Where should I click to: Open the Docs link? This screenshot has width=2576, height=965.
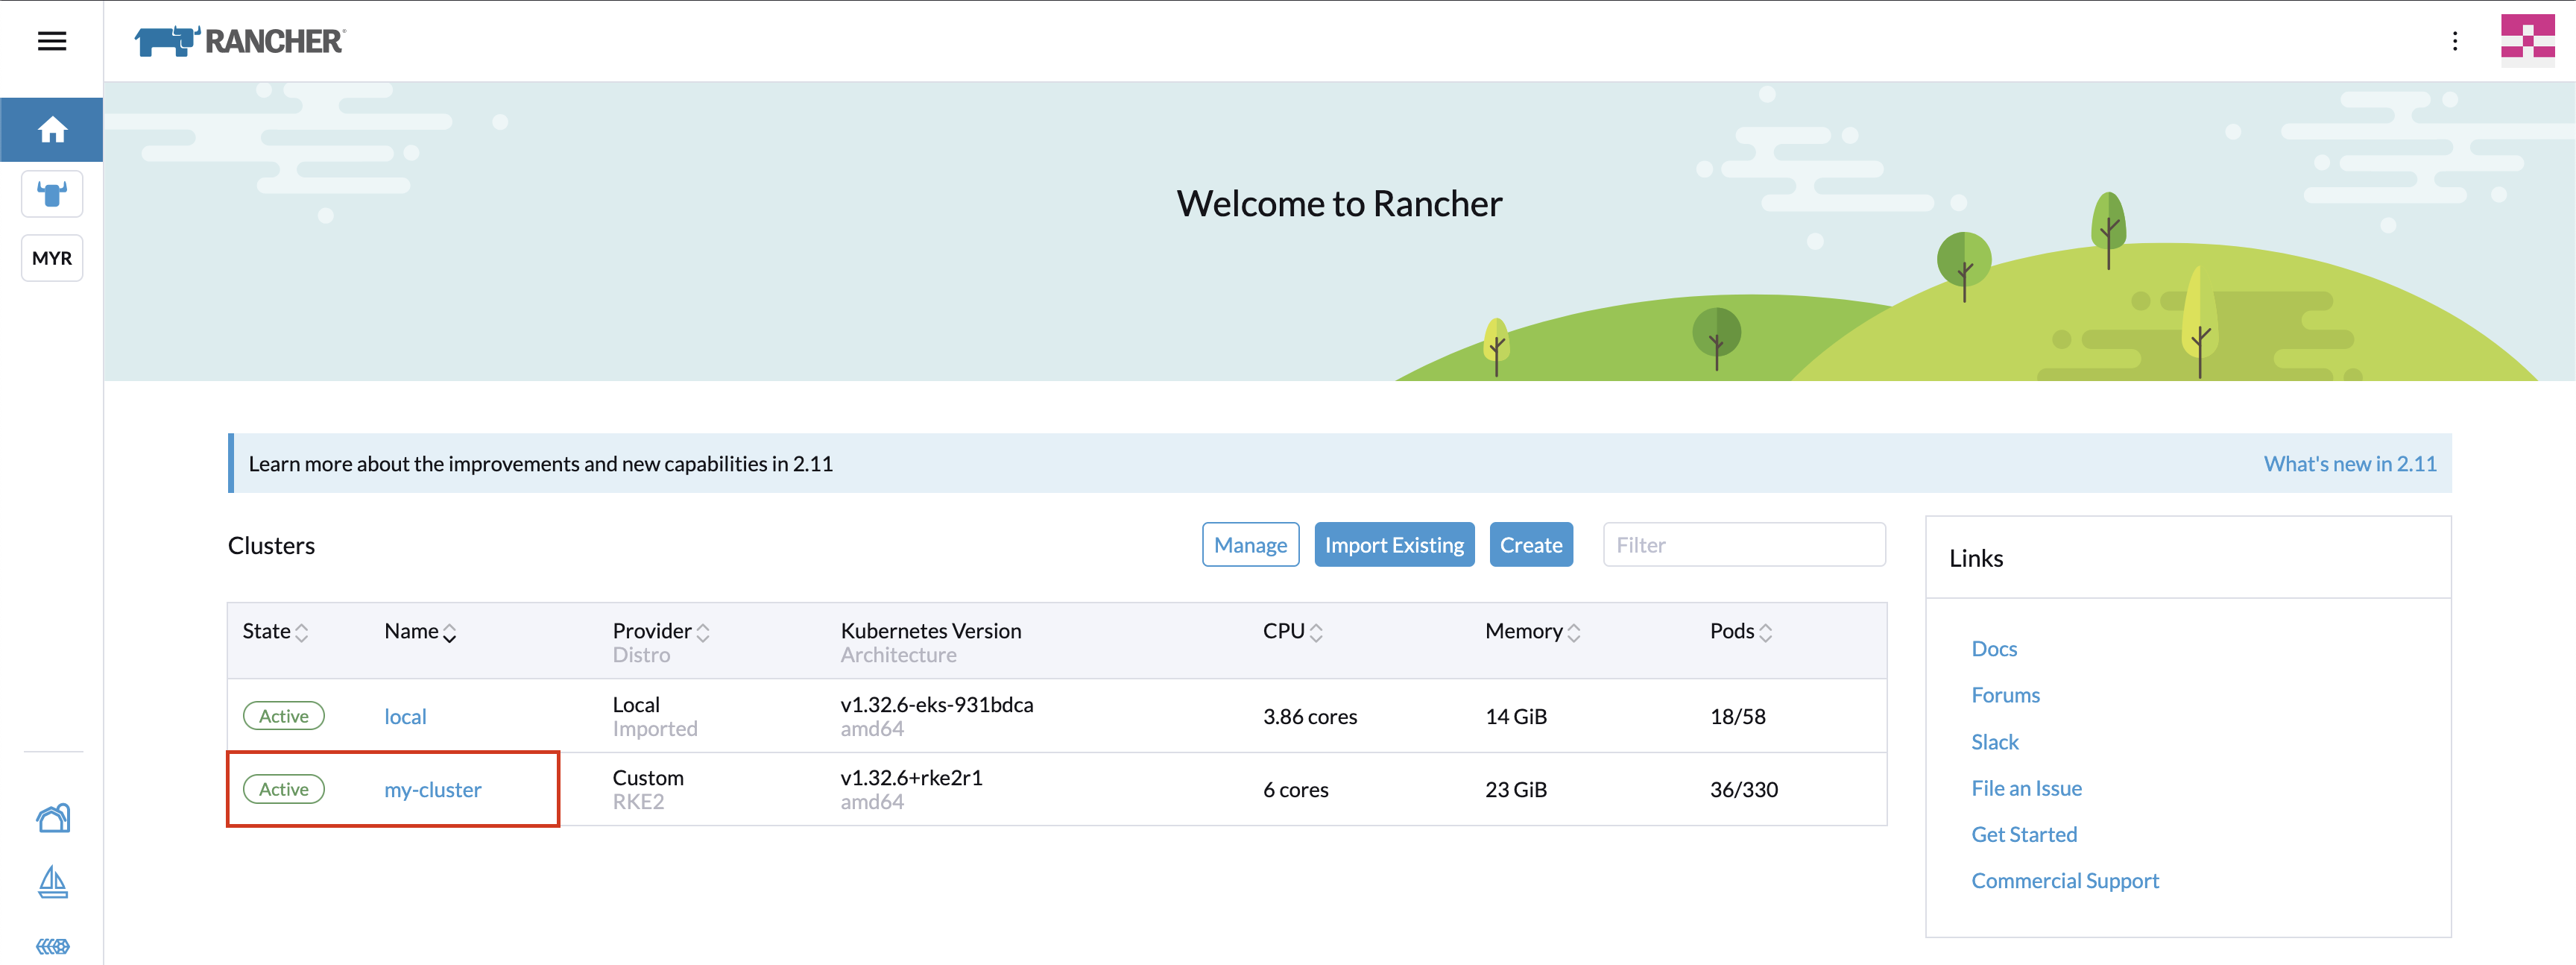1993,648
